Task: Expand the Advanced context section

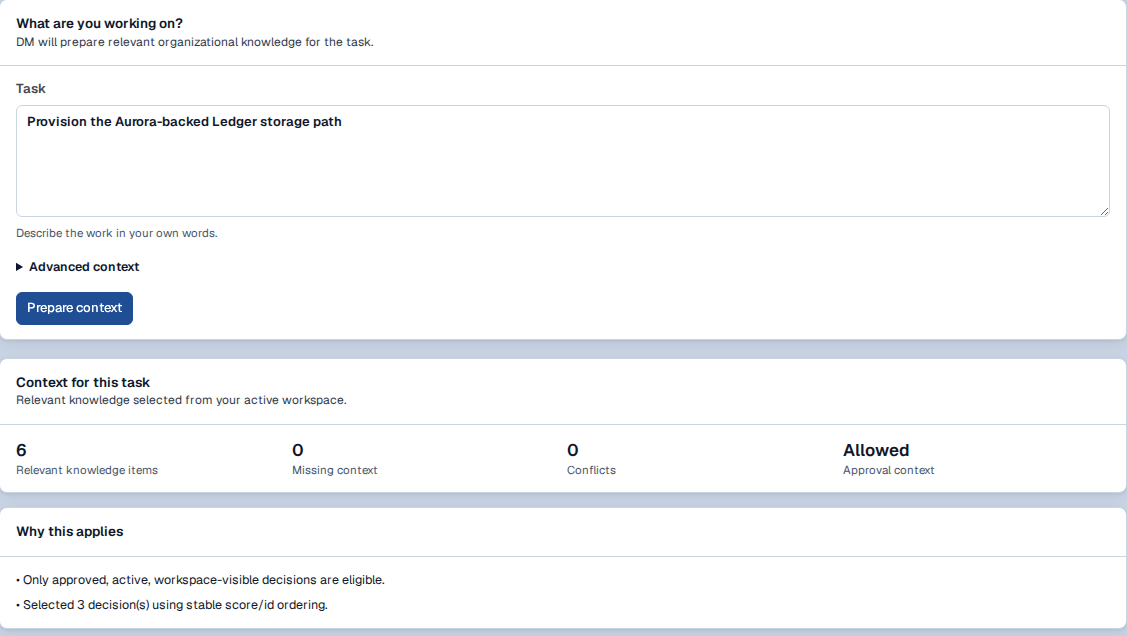Action: [x=78, y=267]
